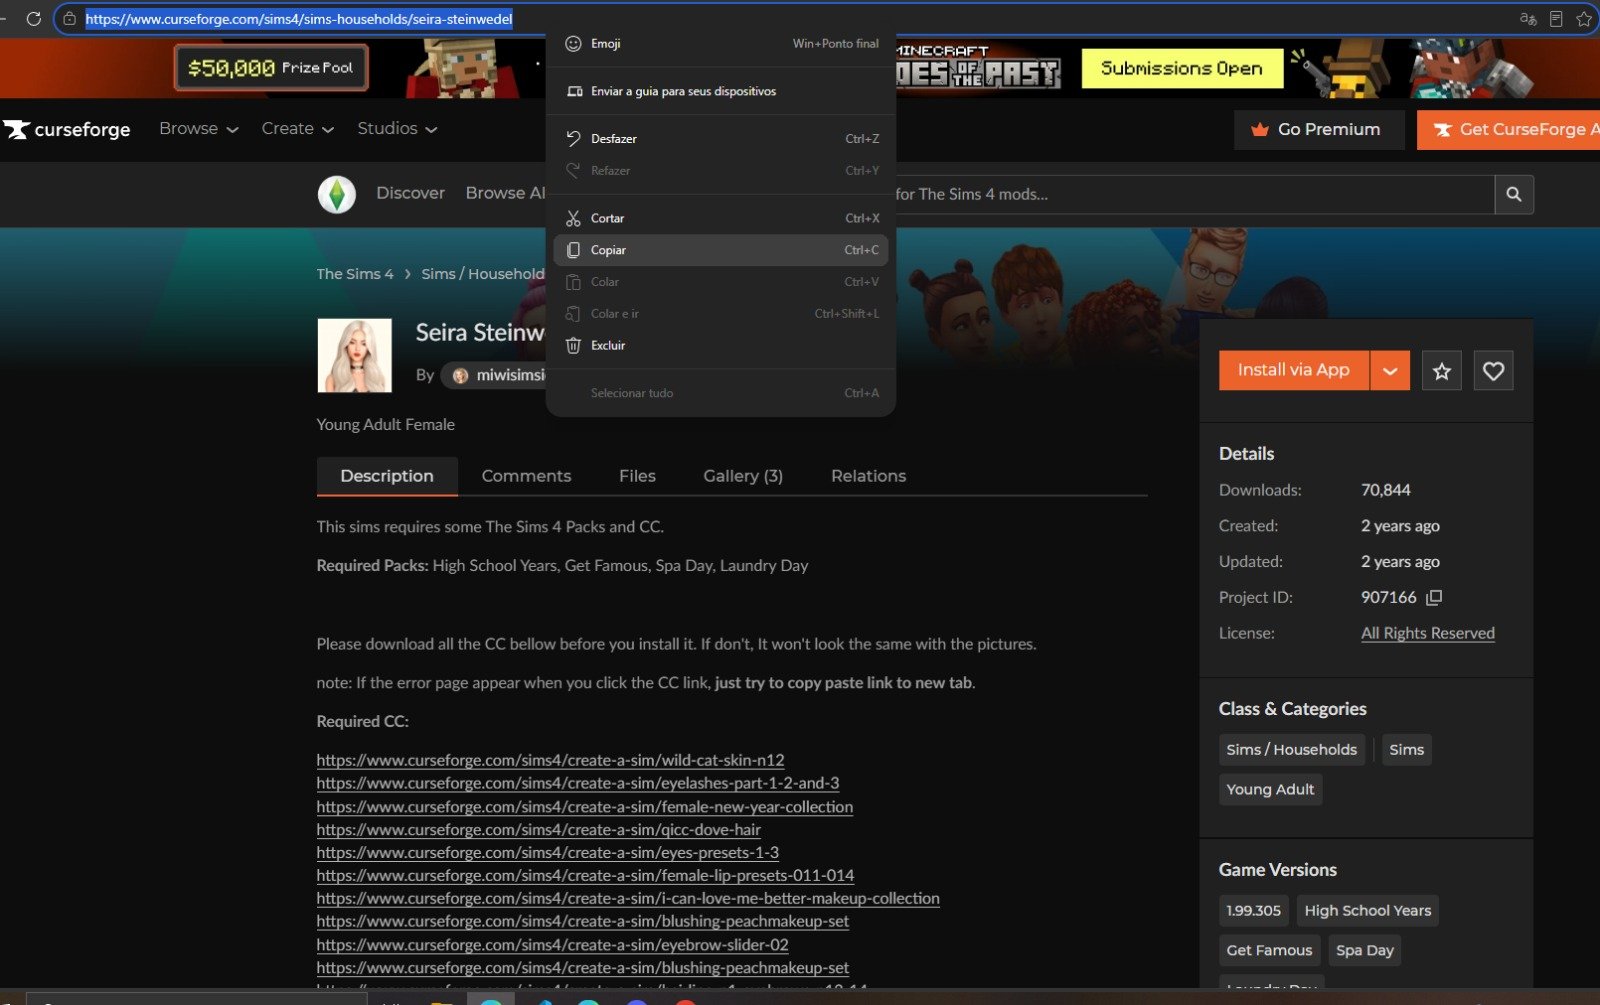This screenshot has width=1600, height=1005.
Task: Open the Relations tab
Action: [868, 476]
